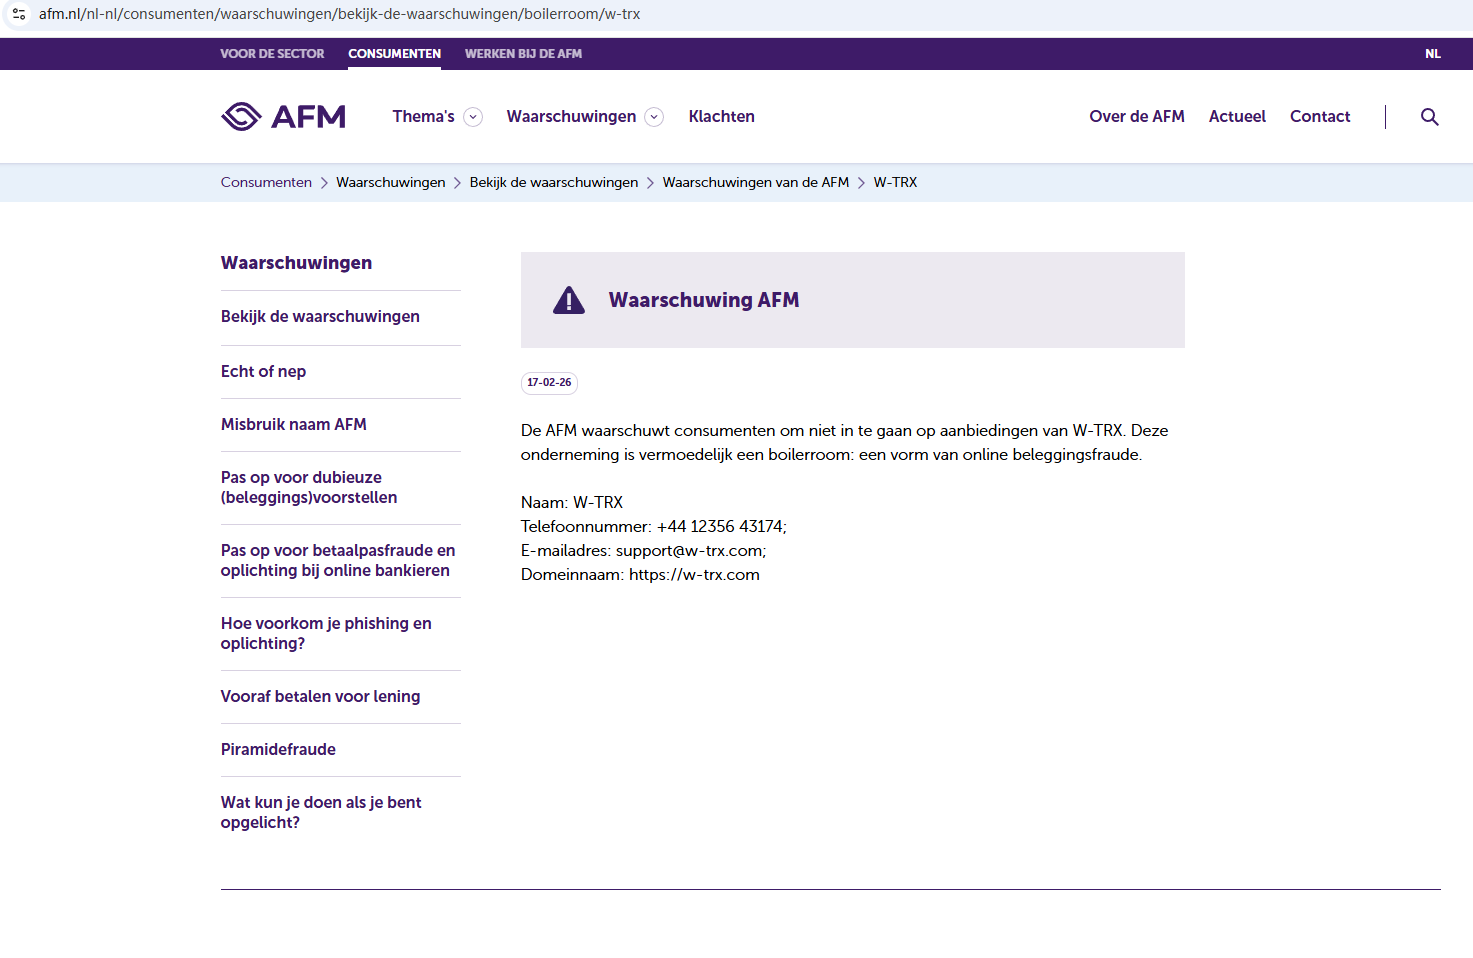1473x958 pixels.
Task: Open Klachten in main navigation
Action: click(x=721, y=117)
